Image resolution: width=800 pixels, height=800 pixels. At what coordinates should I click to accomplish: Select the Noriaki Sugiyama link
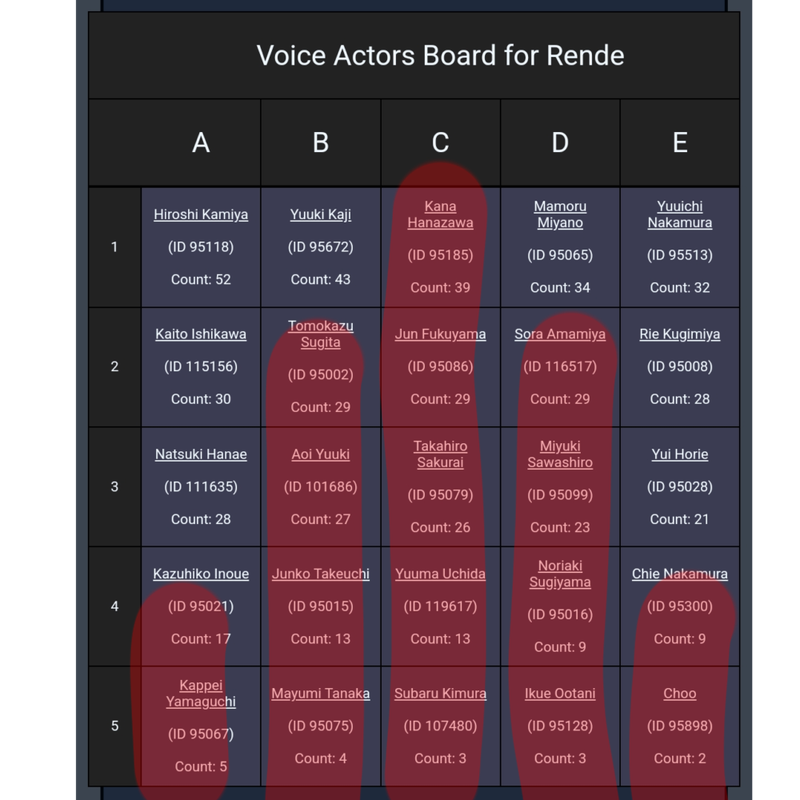pyautogui.click(x=560, y=573)
